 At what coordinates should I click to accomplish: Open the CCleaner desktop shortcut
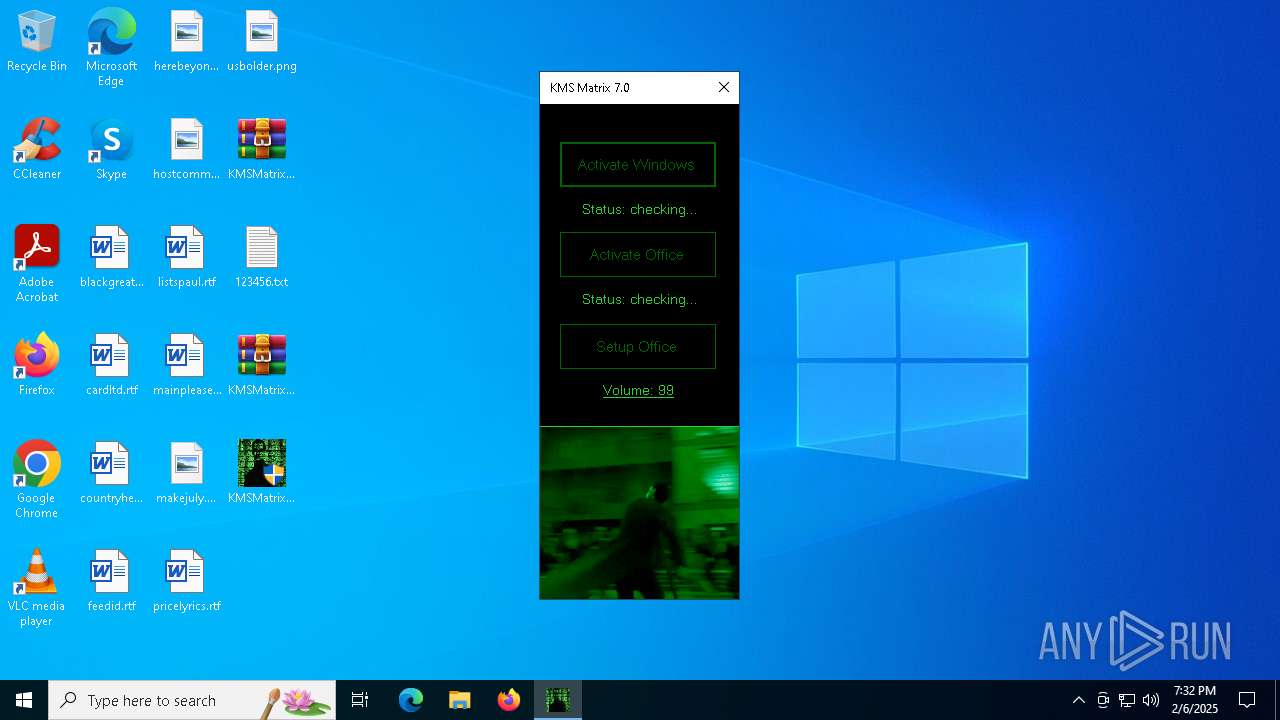click(x=37, y=150)
